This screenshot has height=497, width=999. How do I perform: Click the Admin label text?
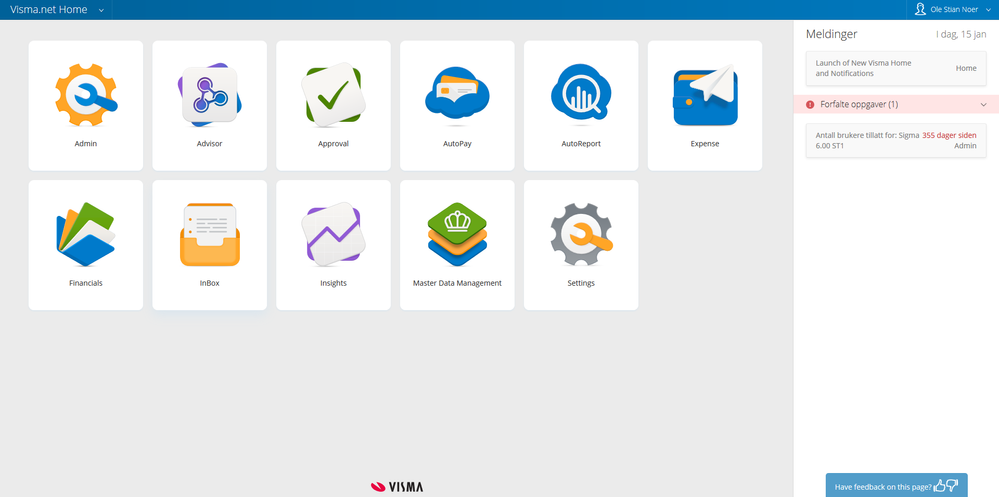(x=85, y=144)
